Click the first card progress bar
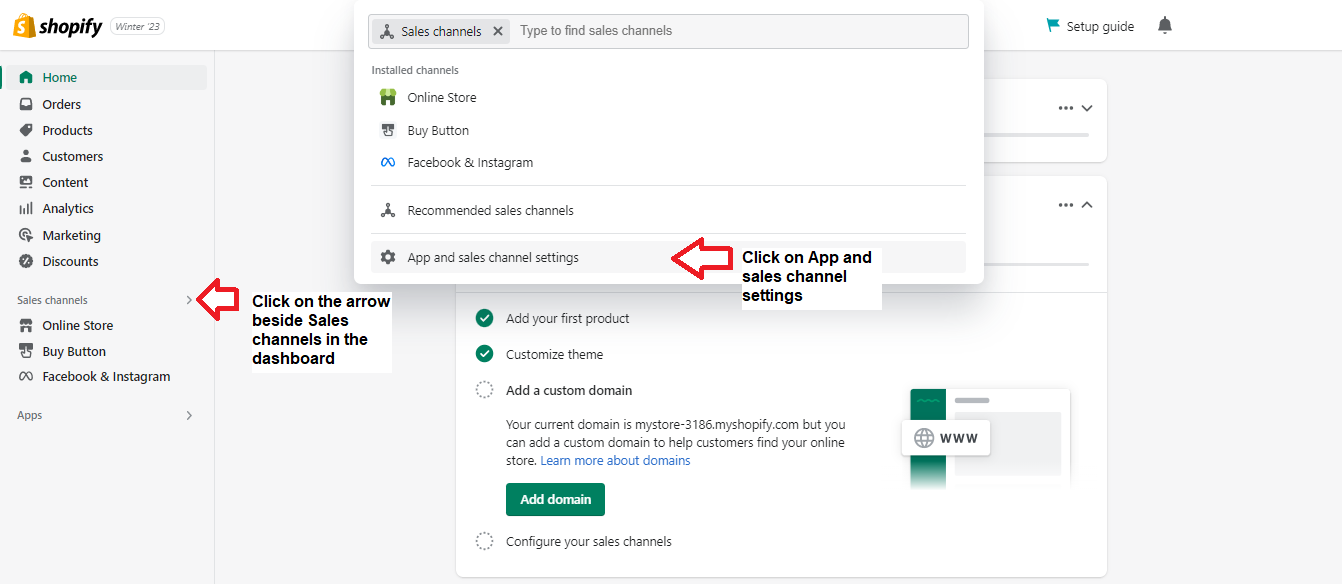1342x584 pixels. tap(1036, 135)
